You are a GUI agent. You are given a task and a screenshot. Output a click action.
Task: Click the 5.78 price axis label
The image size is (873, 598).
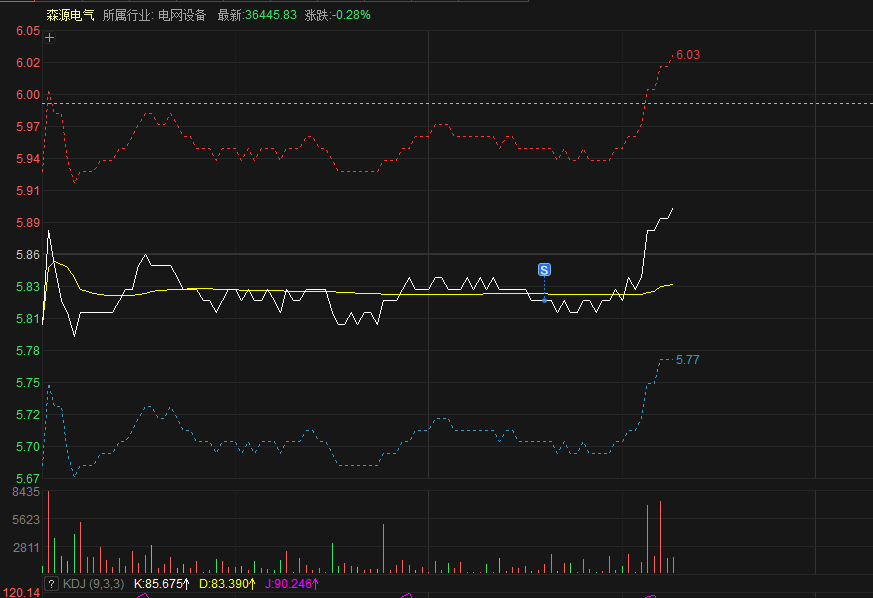(28, 350)
